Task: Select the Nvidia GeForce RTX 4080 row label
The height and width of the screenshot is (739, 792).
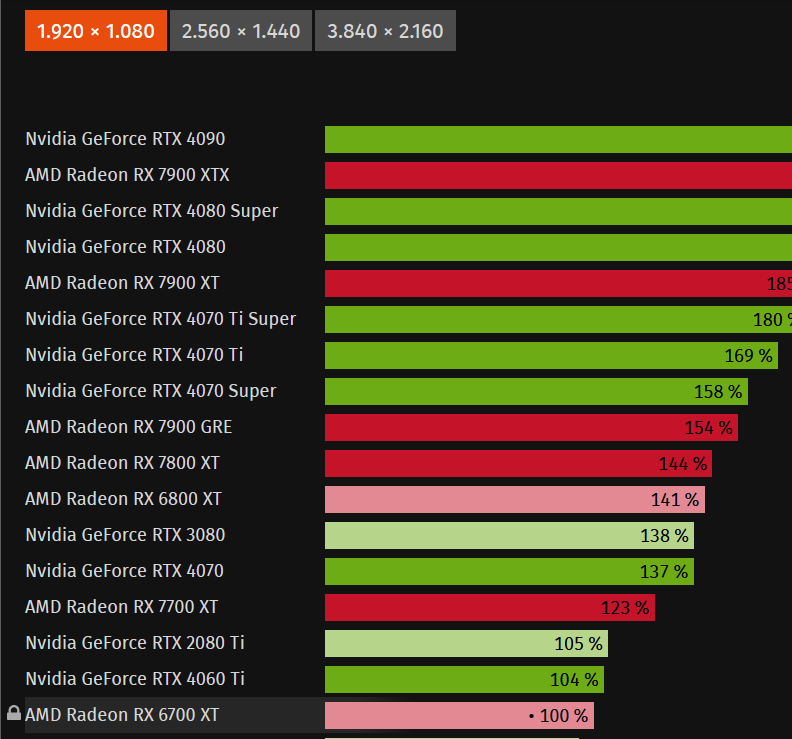Action: pyautogui.click(x=125, y=247)
